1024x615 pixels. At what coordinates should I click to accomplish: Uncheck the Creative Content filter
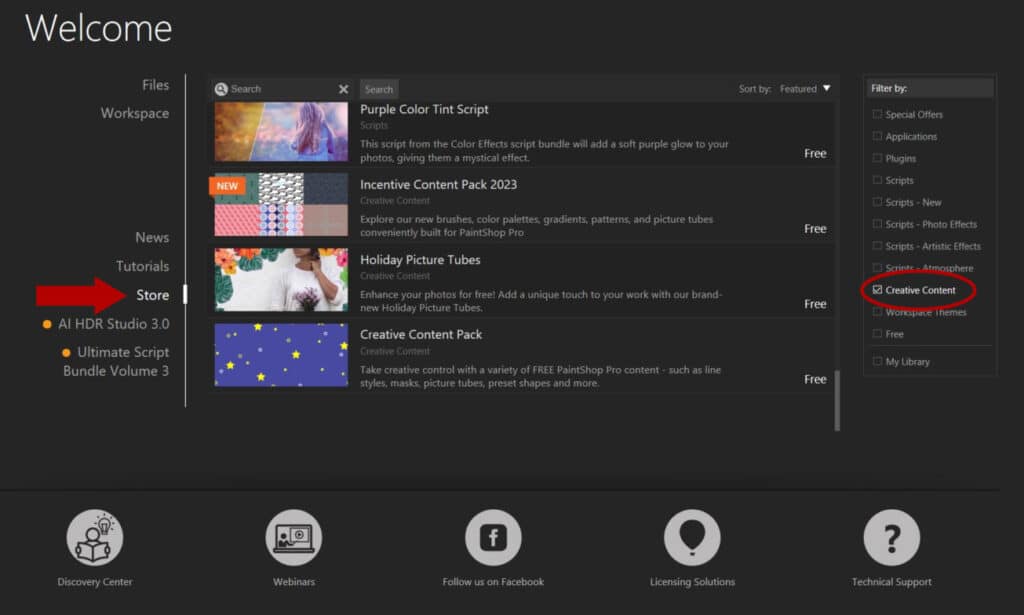(x=878, y=290)
